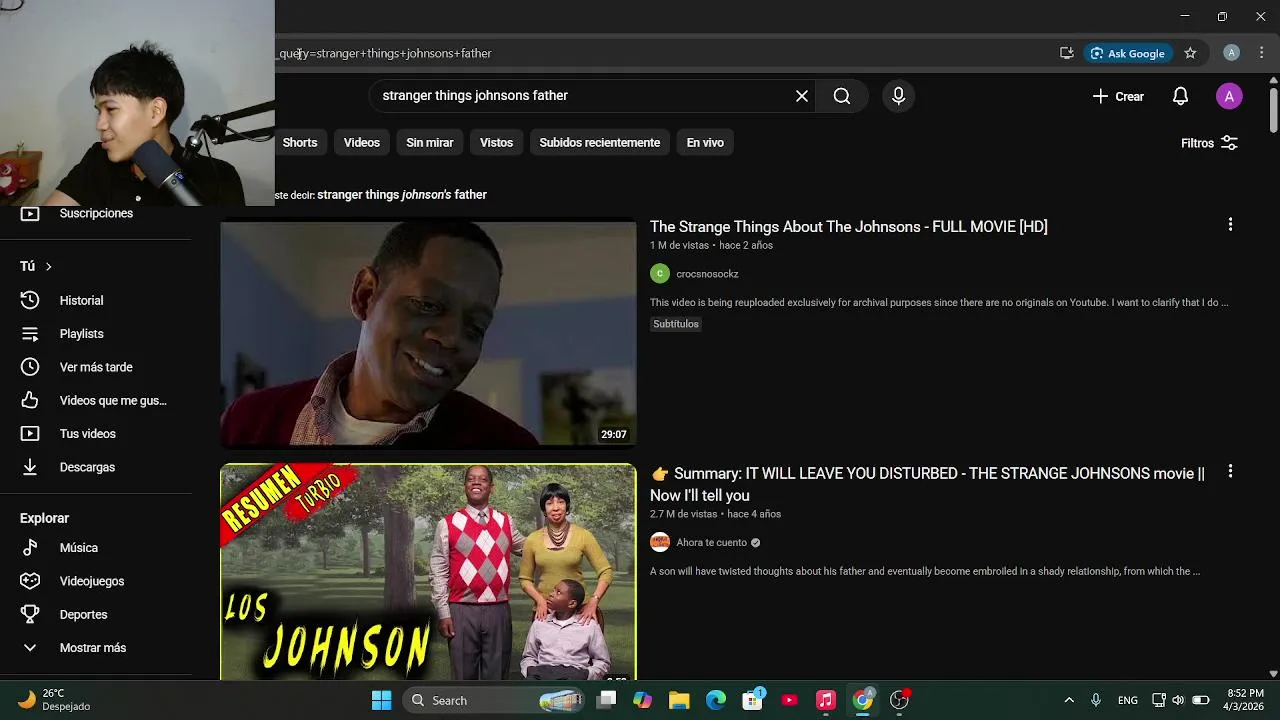Clear the search box with the X

(x=802, y=96)
